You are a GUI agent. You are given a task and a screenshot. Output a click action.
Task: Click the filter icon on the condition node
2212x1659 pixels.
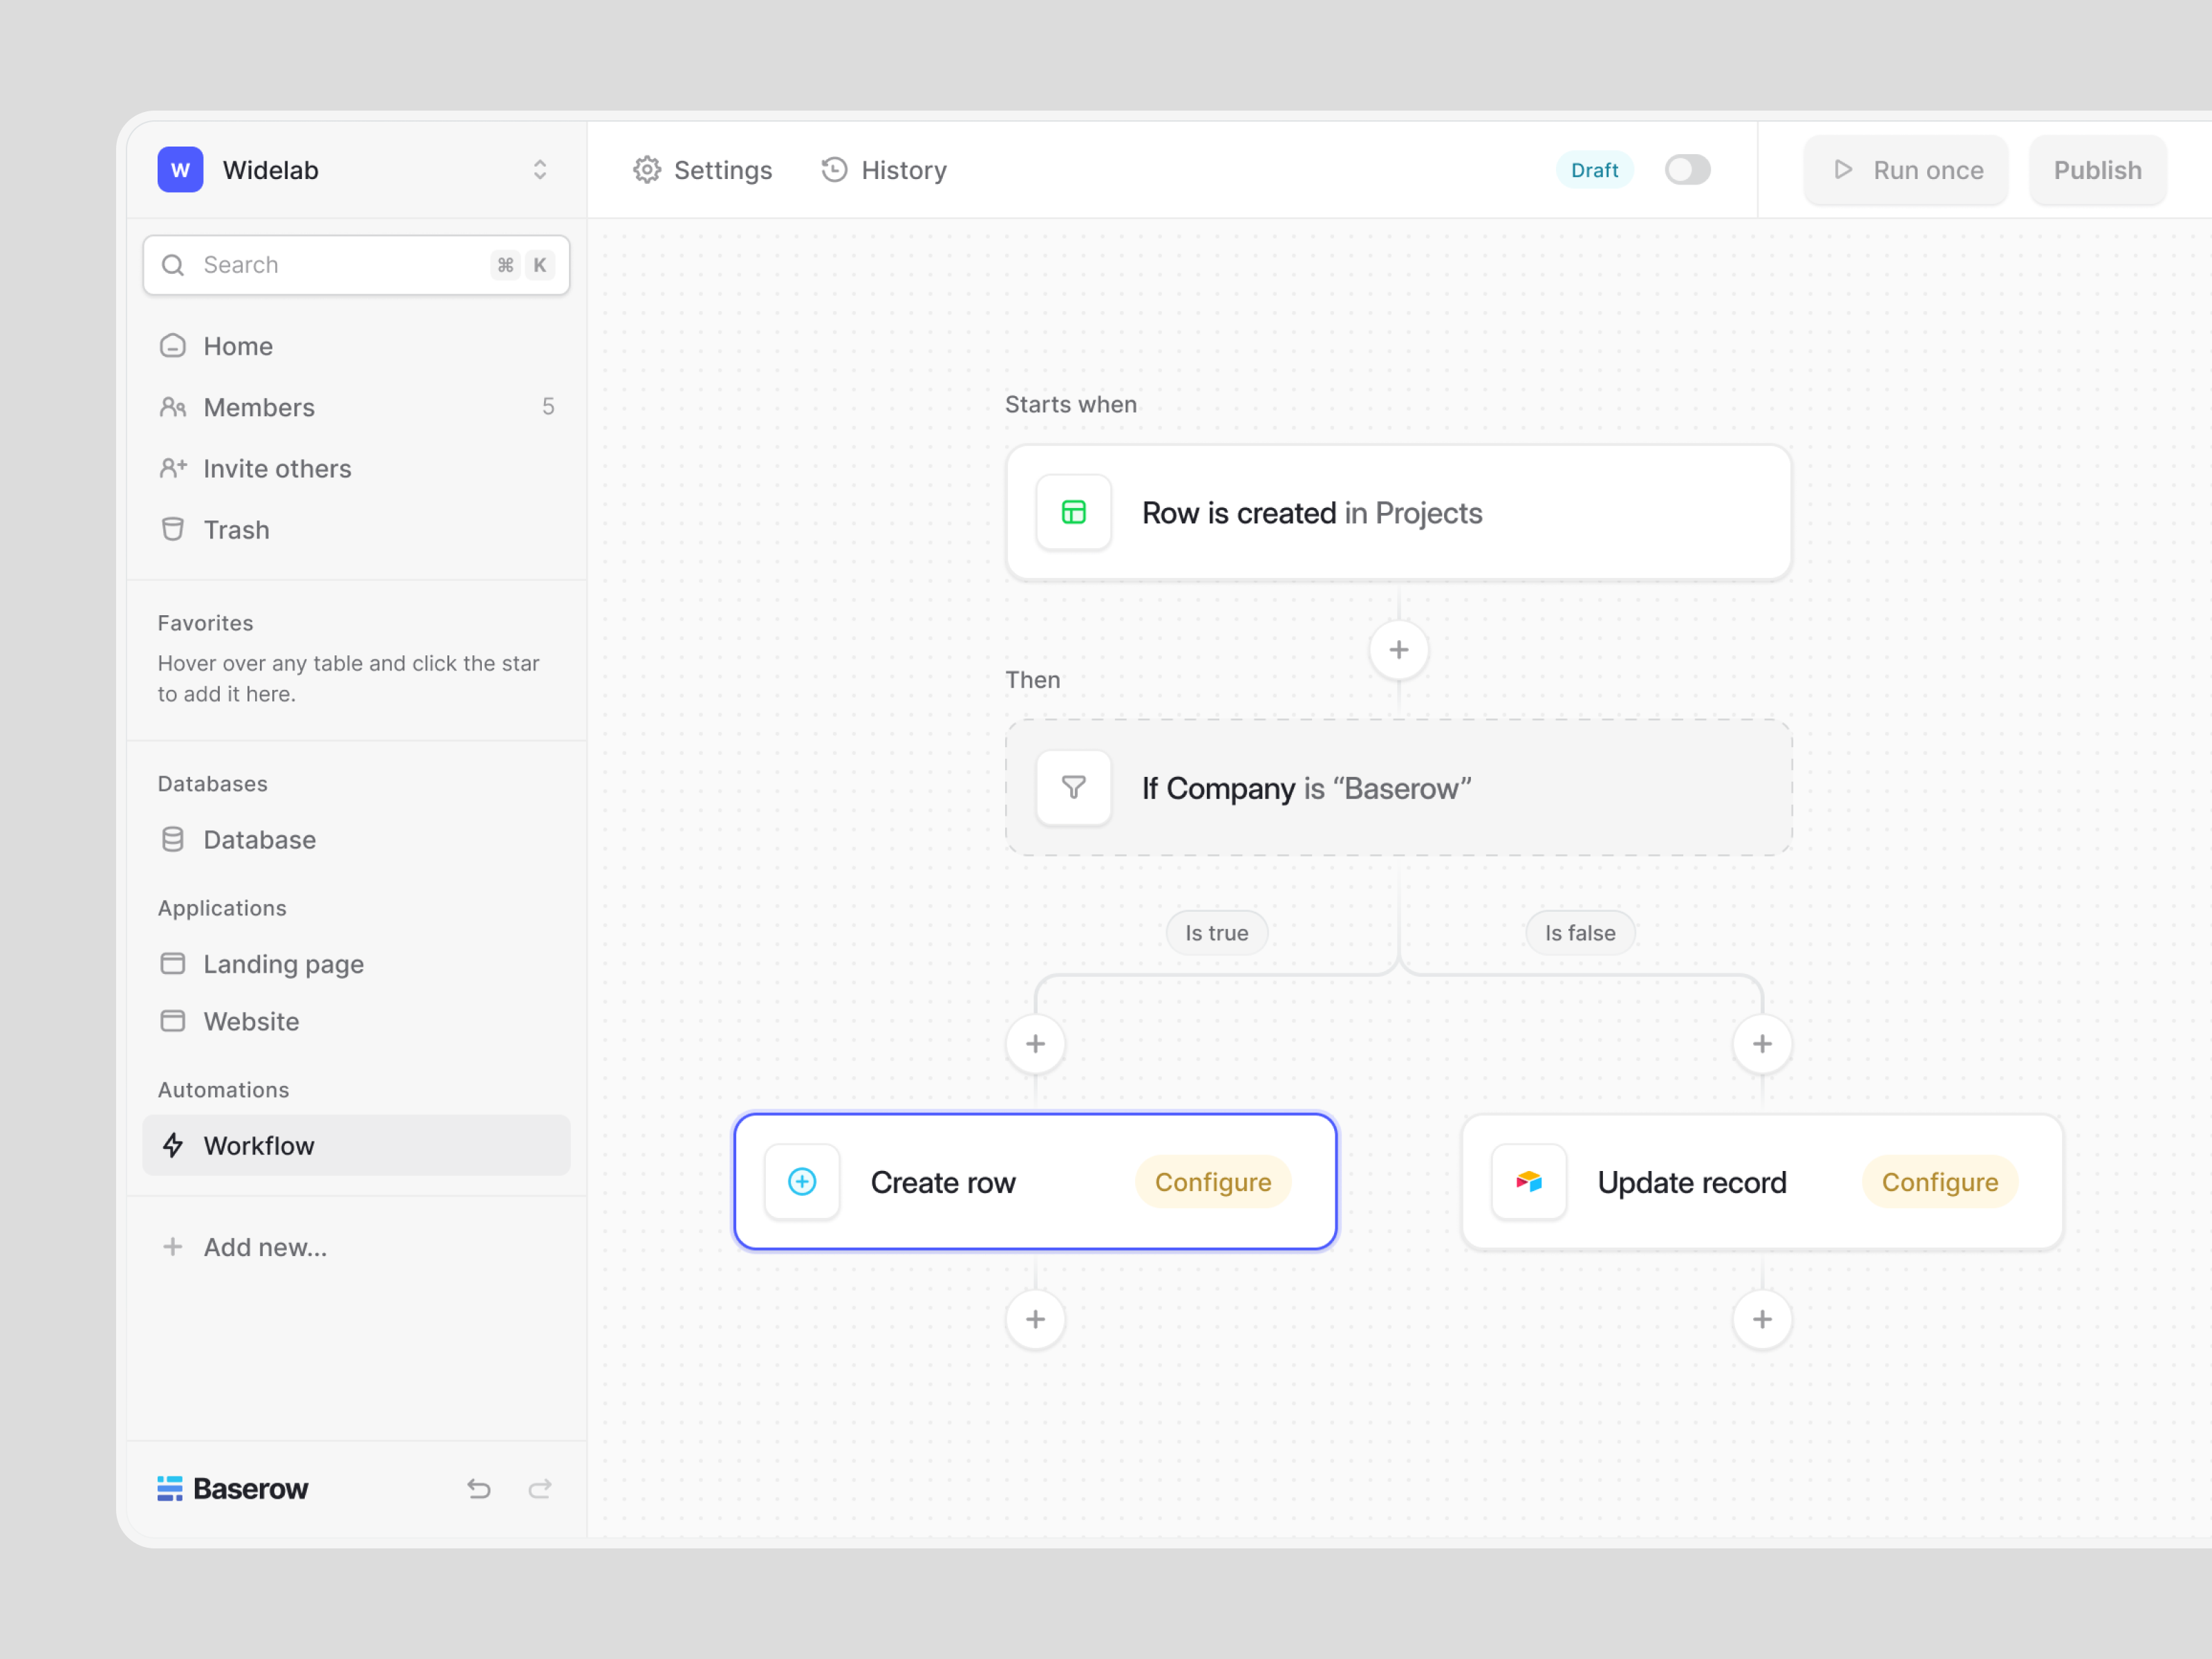click(x=1073, y=788)
